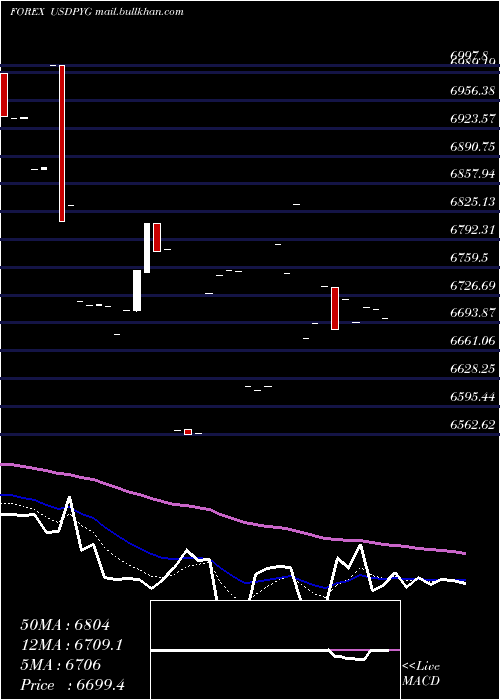
Task: Click the 50MA : 6804 readout
Action: tap(65, 625)
